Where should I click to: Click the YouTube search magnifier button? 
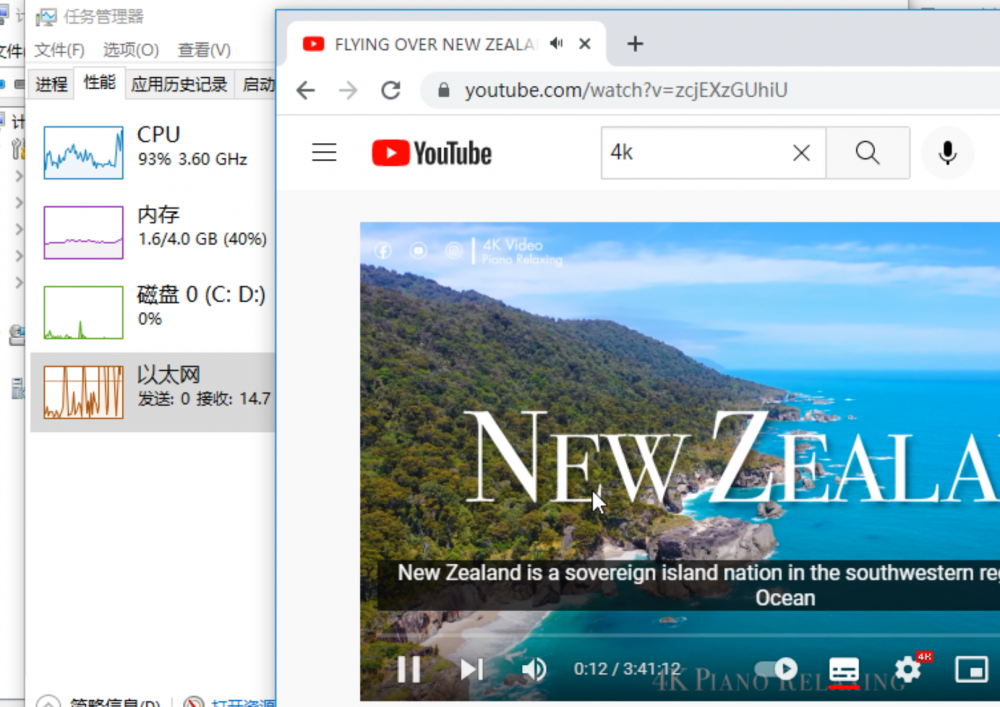pos(867,152)
